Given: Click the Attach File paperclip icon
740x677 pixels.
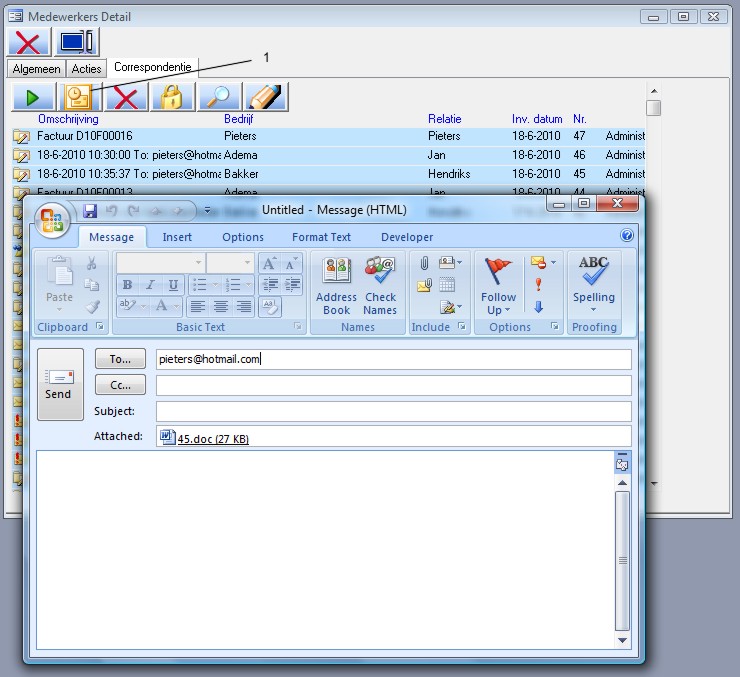Looking at the screenshot, I should pyautogui.click(x=424, y=263).
